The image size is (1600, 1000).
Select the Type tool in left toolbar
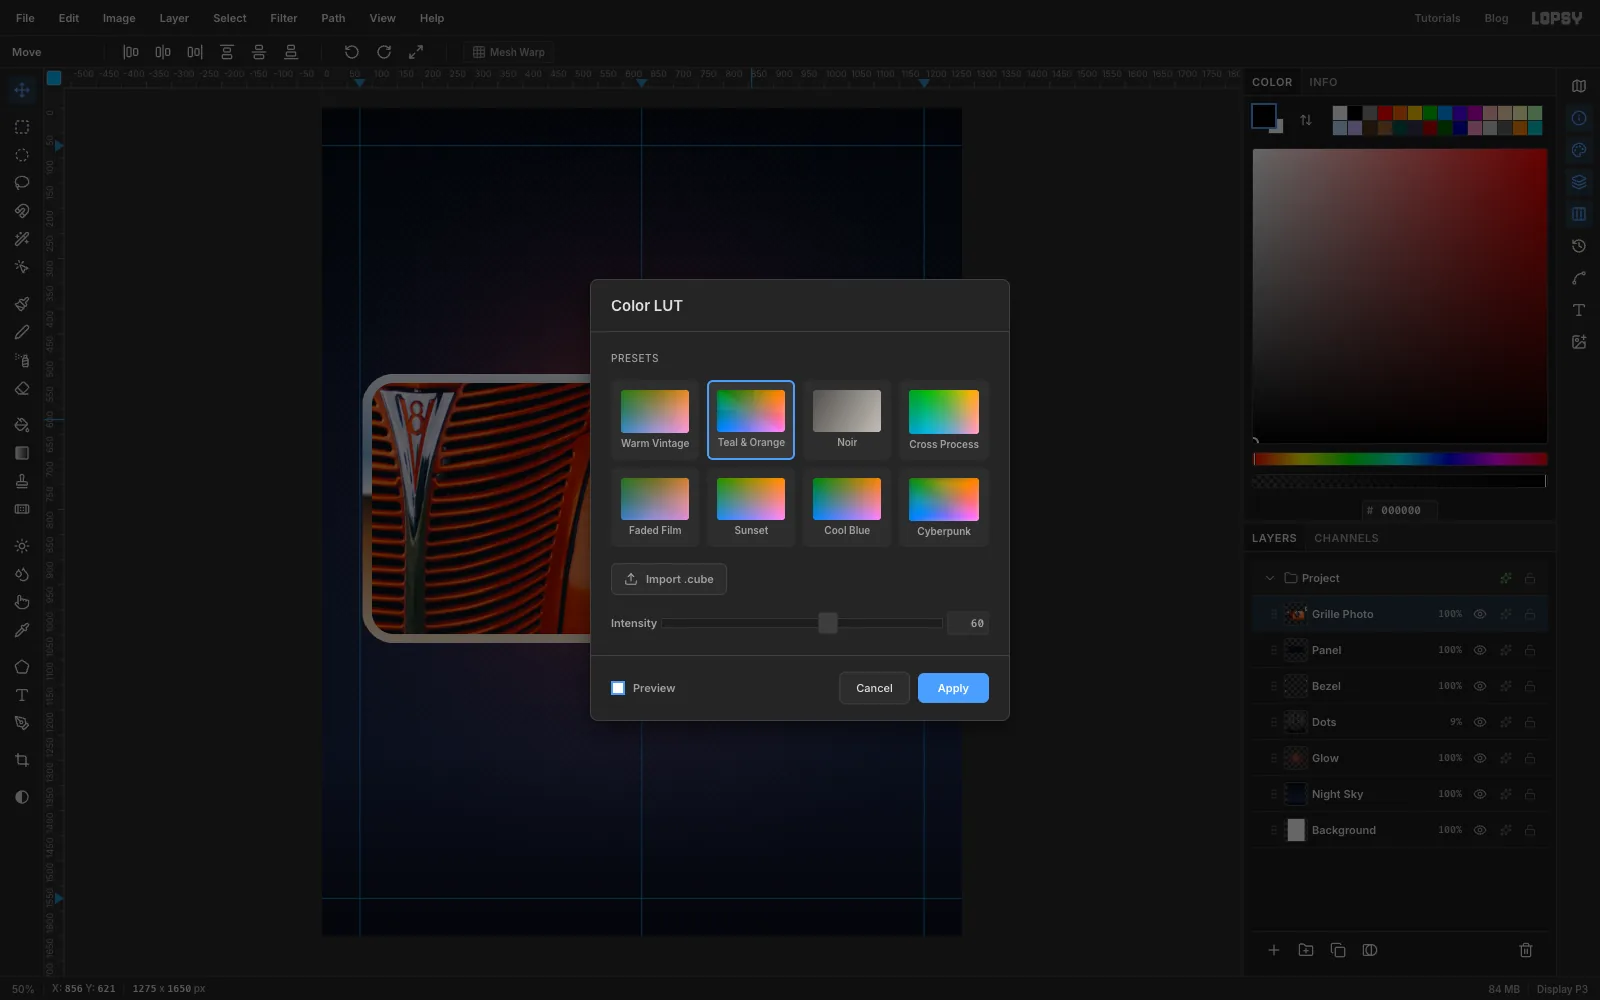[22, 695]
